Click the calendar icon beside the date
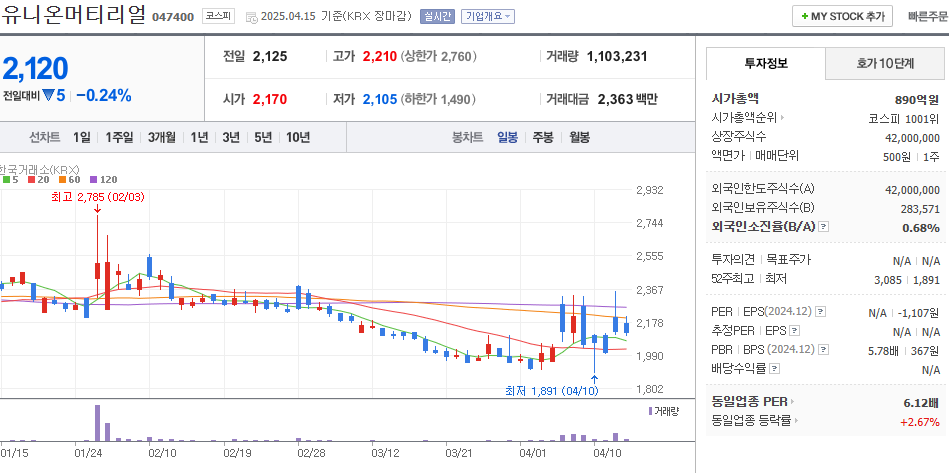The height and width of the screenshot is (473, 949). click(251, 18)
